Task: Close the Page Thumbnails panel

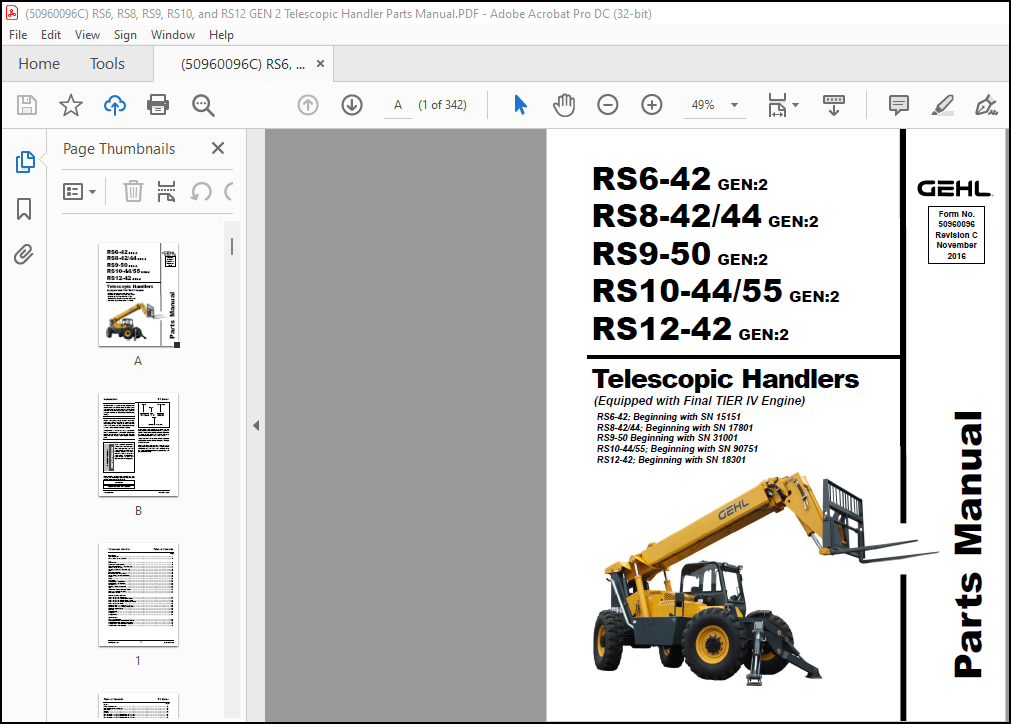Action: click(218, 148)
